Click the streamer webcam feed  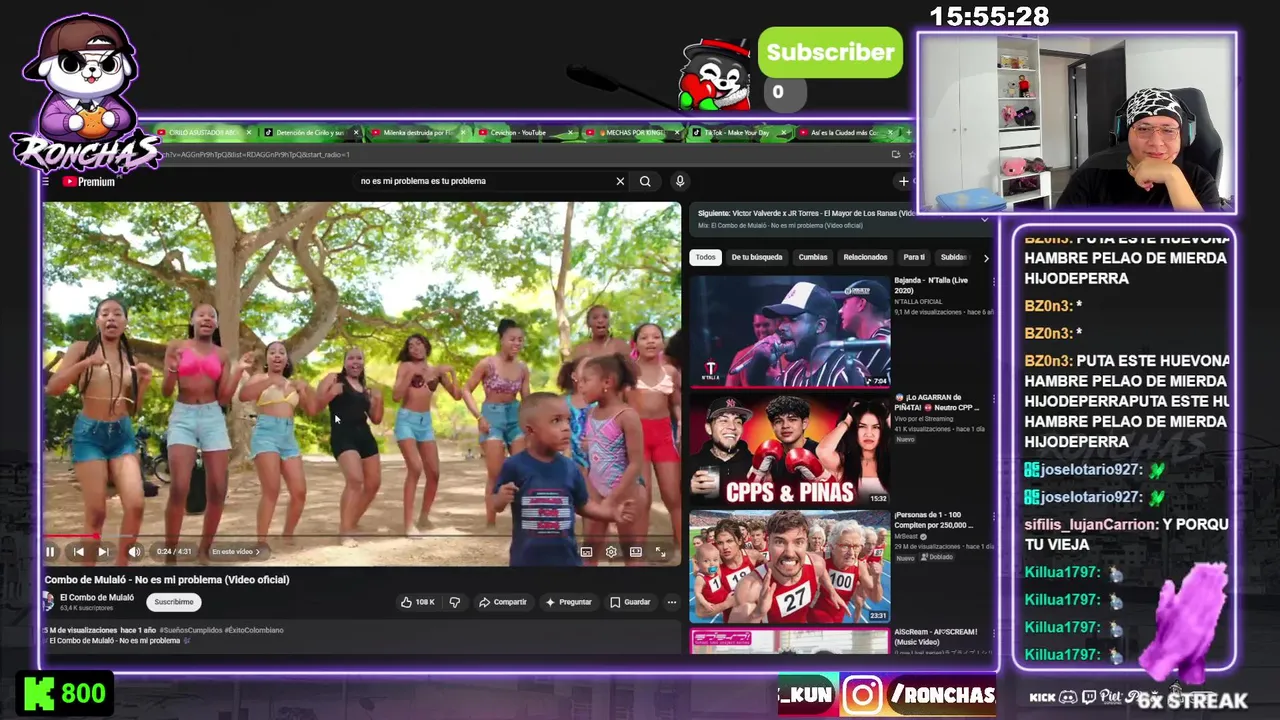click(1077, 123)
